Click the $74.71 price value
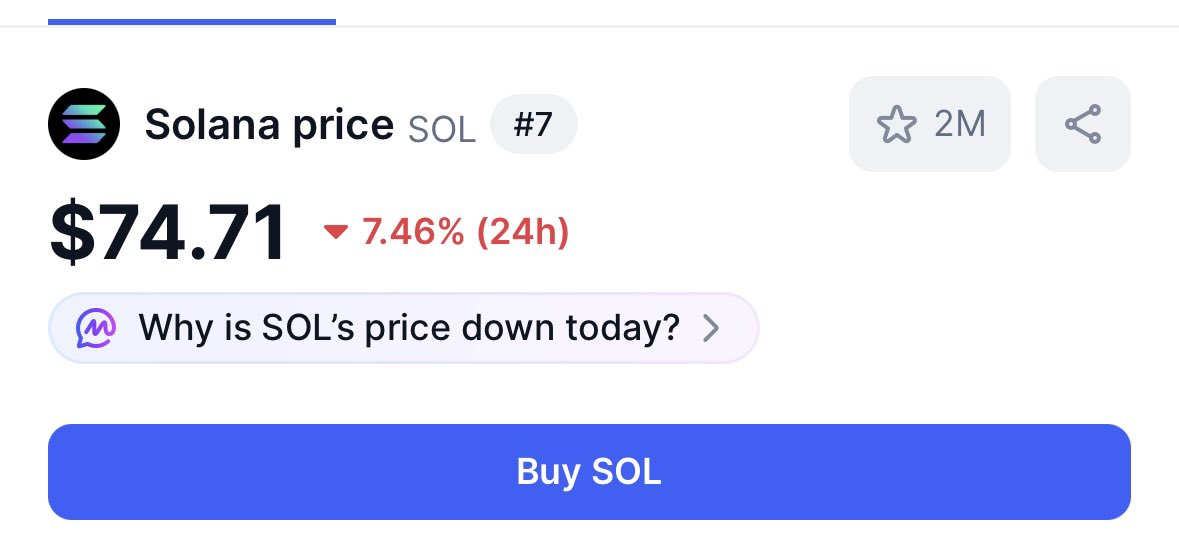This screenshot has width=1179, height=549. 168,232
